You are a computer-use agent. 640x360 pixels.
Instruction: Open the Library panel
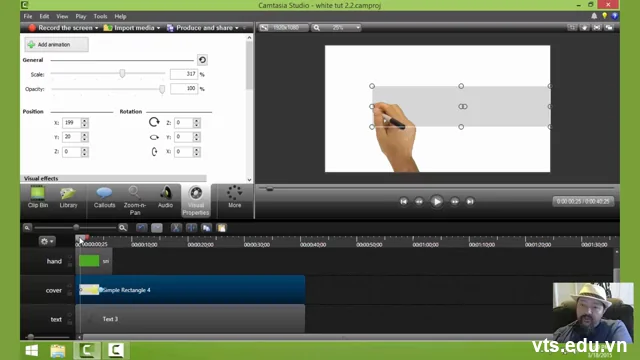pyautogui.click(x=68, y=197)
